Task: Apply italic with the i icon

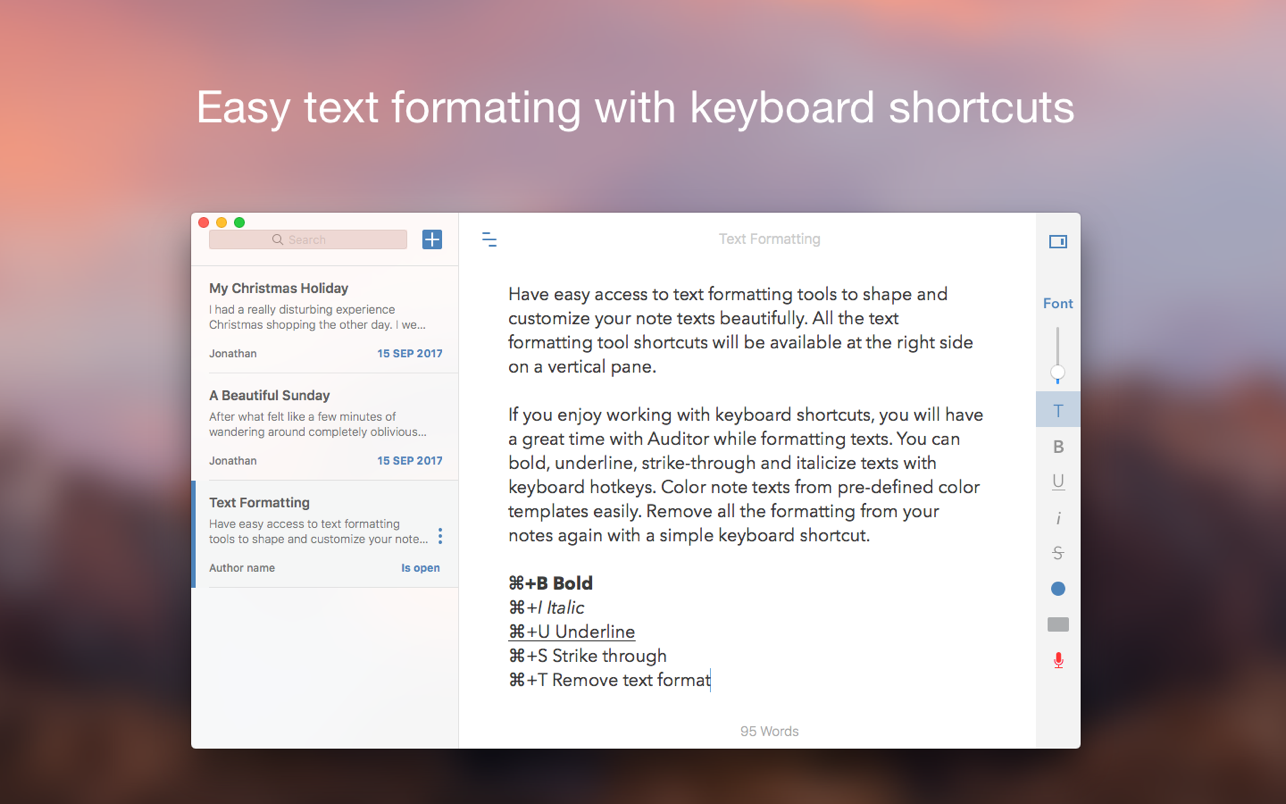Action: coord(1058,518)
